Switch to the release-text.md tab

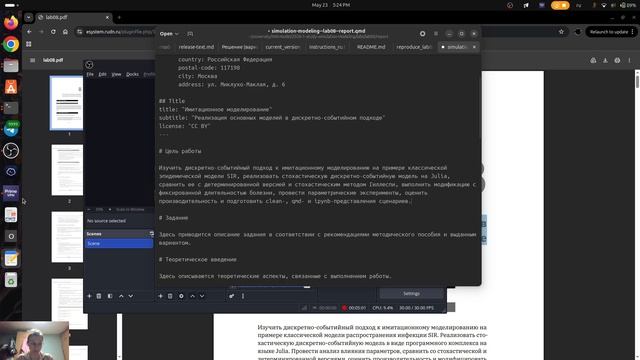(196, 47)
